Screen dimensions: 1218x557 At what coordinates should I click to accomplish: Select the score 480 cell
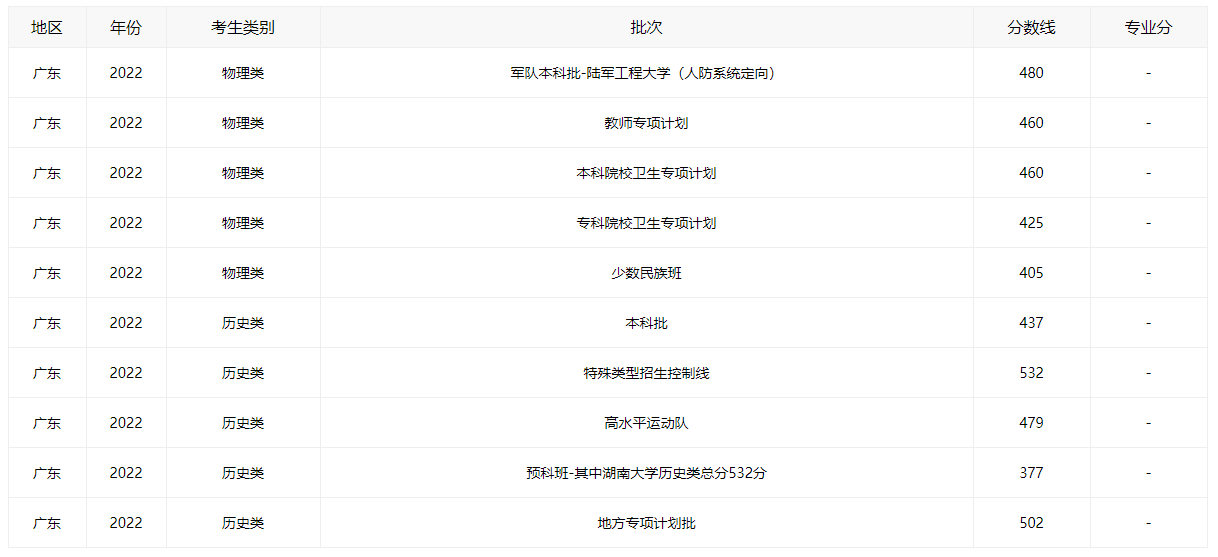point(1031,73)
